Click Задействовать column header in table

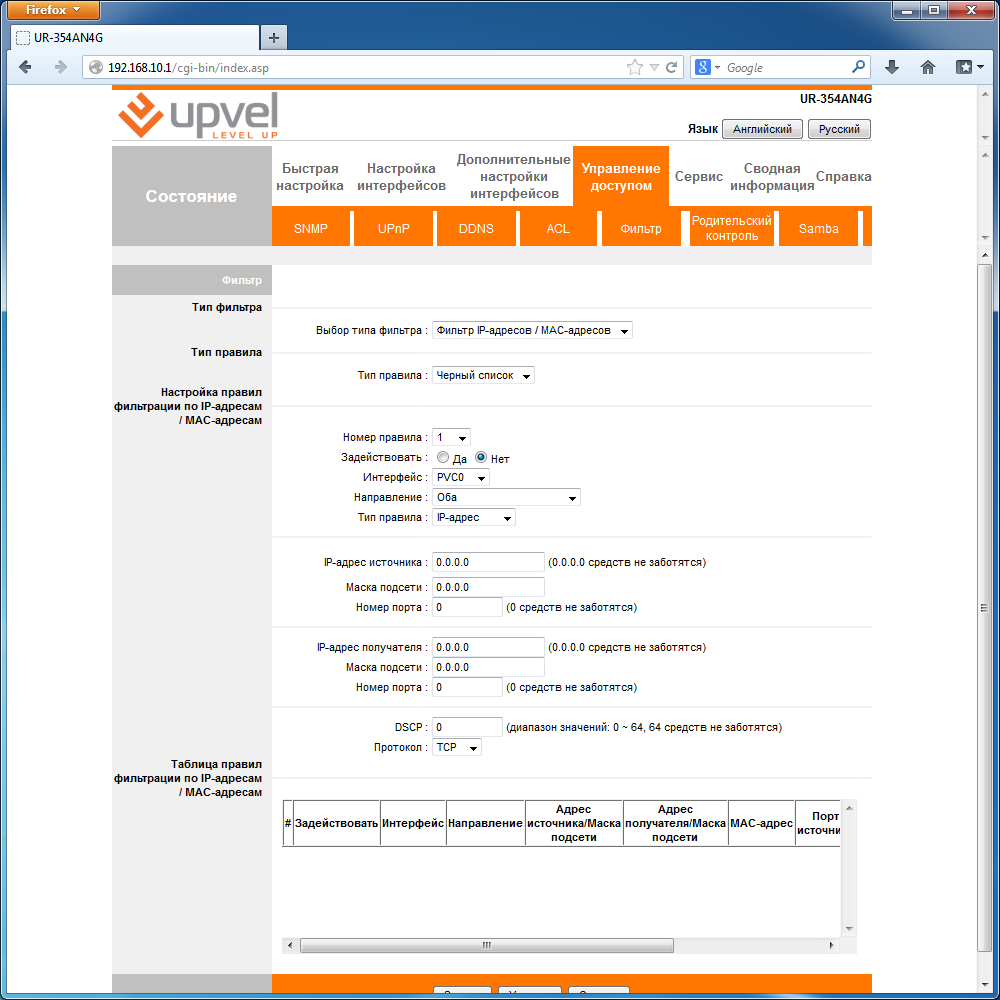point(336,823)
